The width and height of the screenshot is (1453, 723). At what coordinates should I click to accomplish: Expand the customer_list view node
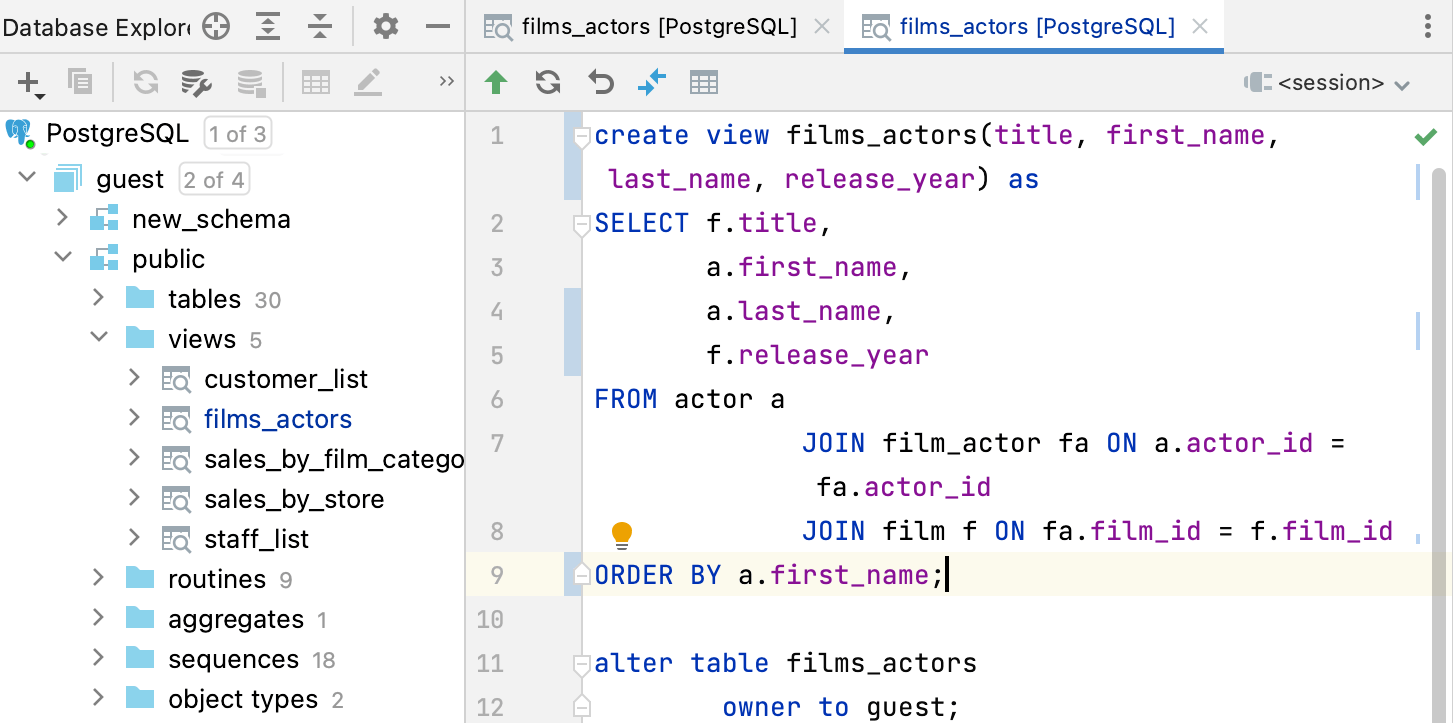click(x=134, y=378)
